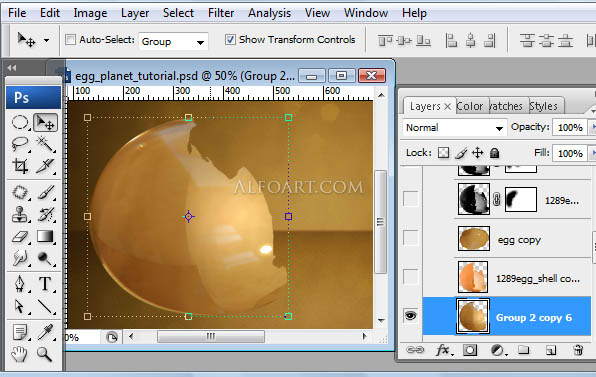The image size is (596, 377).
Task: Select the Pen tool
Action: coord(20,284)
